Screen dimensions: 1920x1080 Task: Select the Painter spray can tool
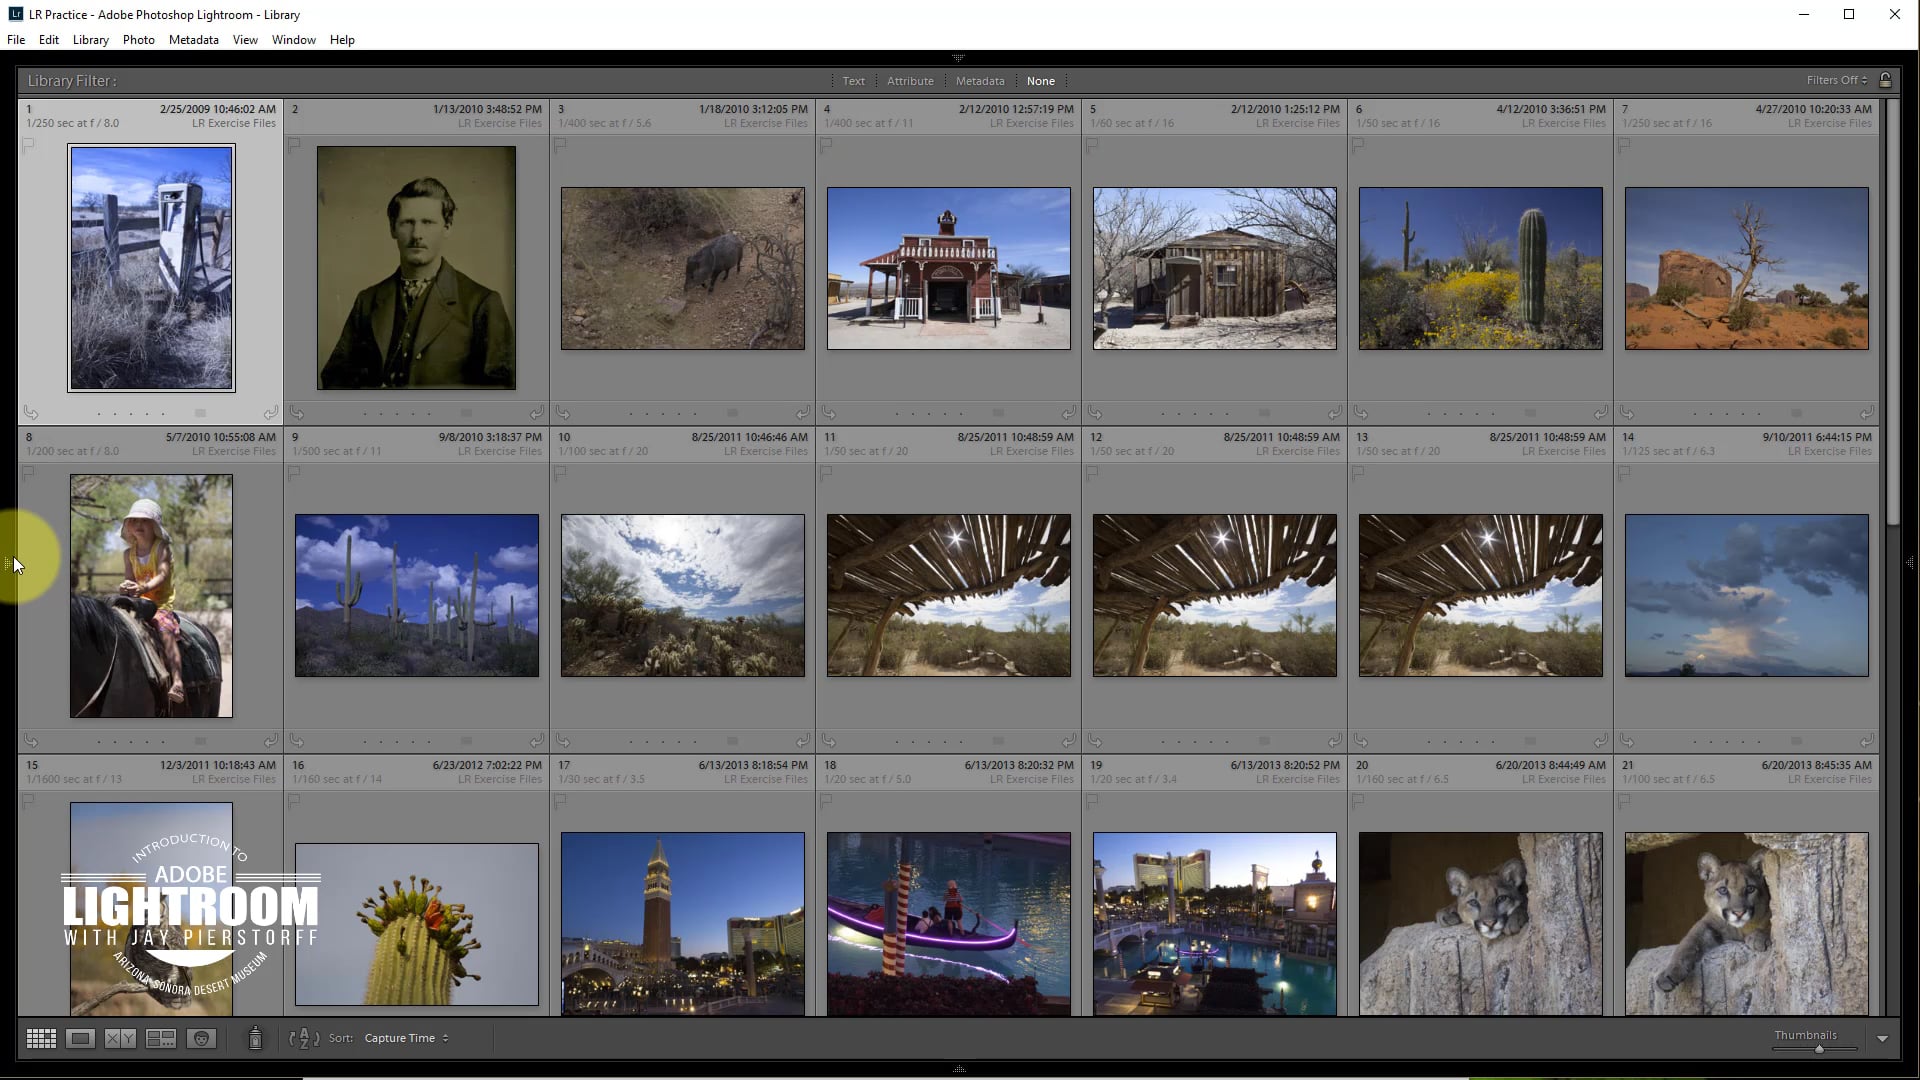pos(256,1038)
